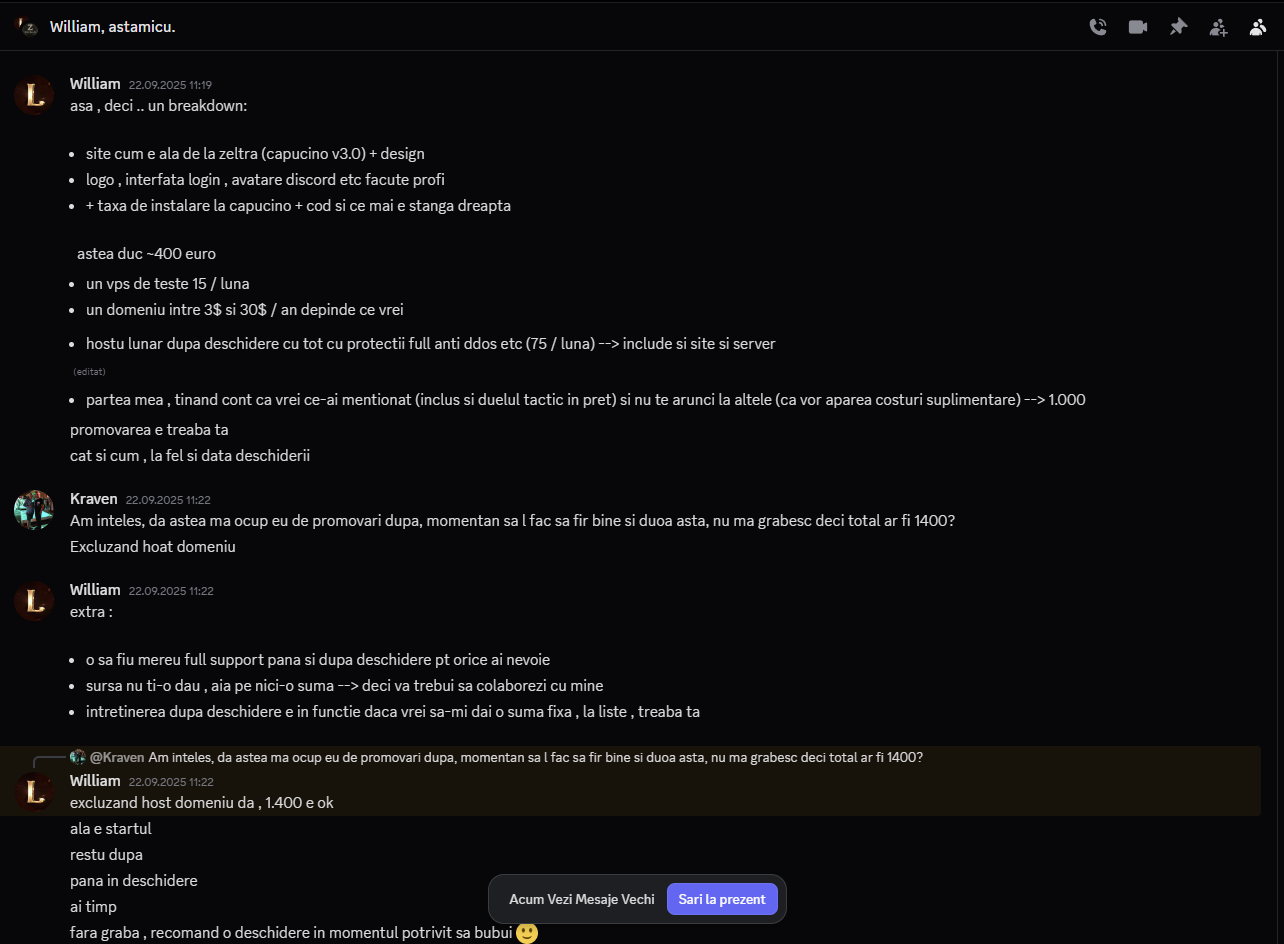Viewport: 1284px width, 944px height.
Task: Start a video call
Action: (1138, 27)
